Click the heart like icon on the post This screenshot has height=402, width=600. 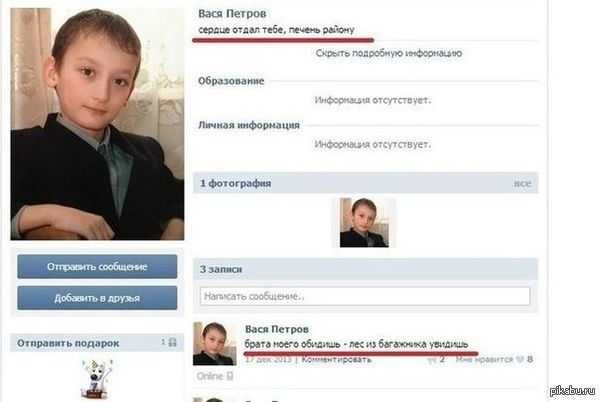(519, 359)
